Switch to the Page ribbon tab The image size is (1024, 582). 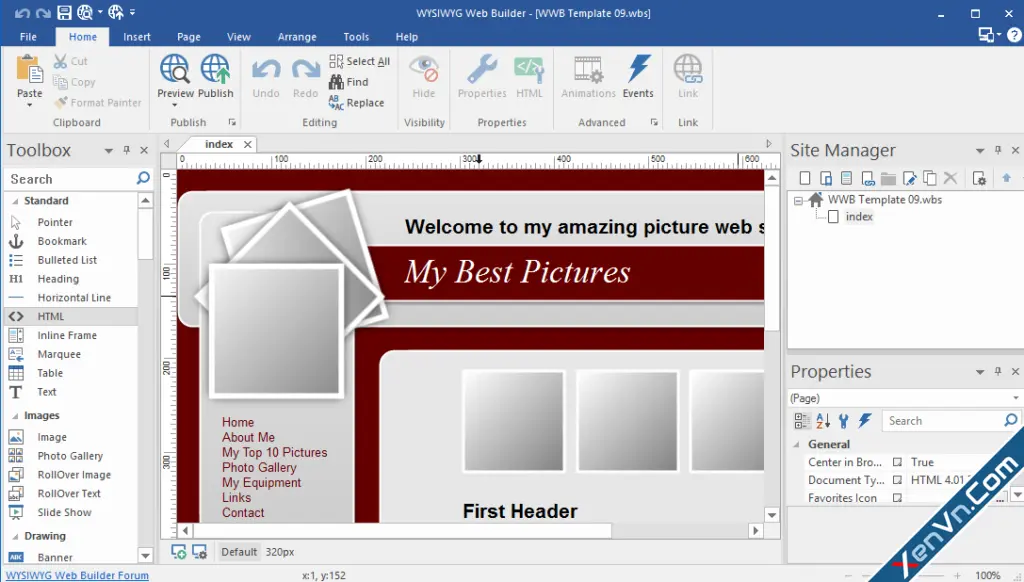189,37
